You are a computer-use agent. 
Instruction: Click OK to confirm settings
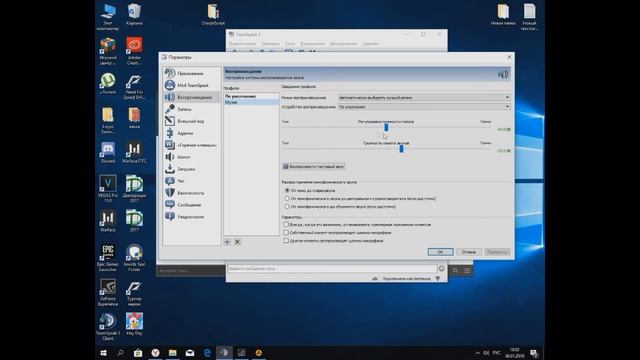coord(440,252)
